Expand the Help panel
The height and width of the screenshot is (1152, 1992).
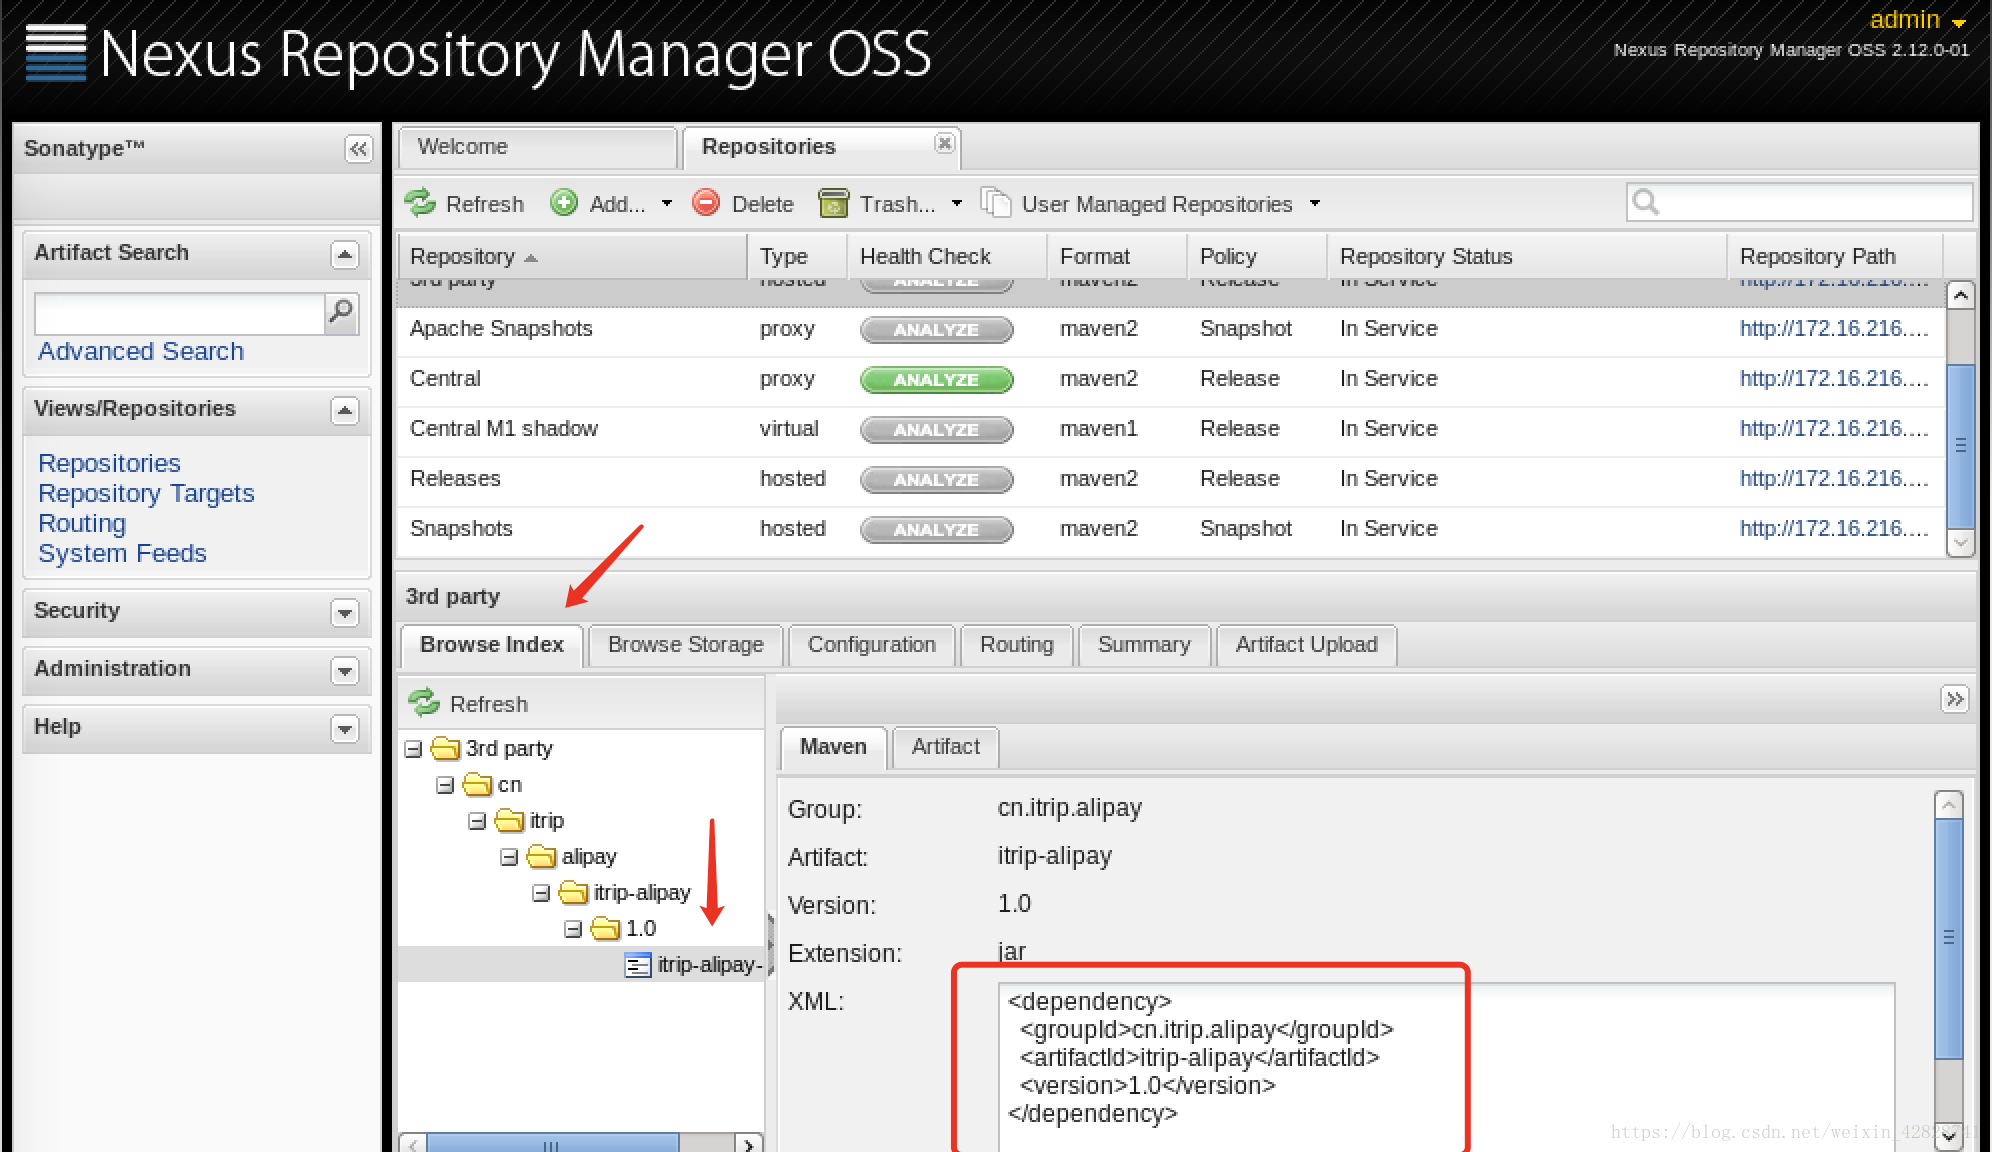344,729
